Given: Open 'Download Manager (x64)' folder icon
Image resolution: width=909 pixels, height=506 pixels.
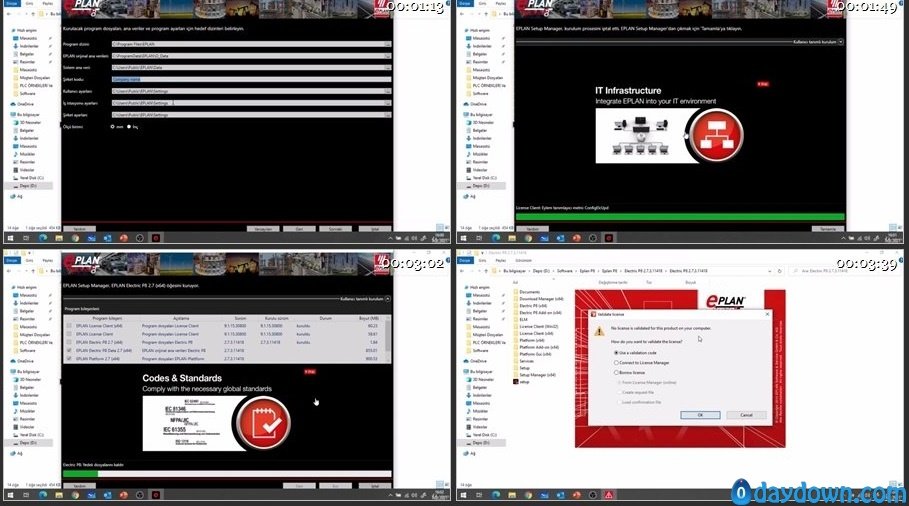Looking at the screenshot, I should (x=516, y=299).
